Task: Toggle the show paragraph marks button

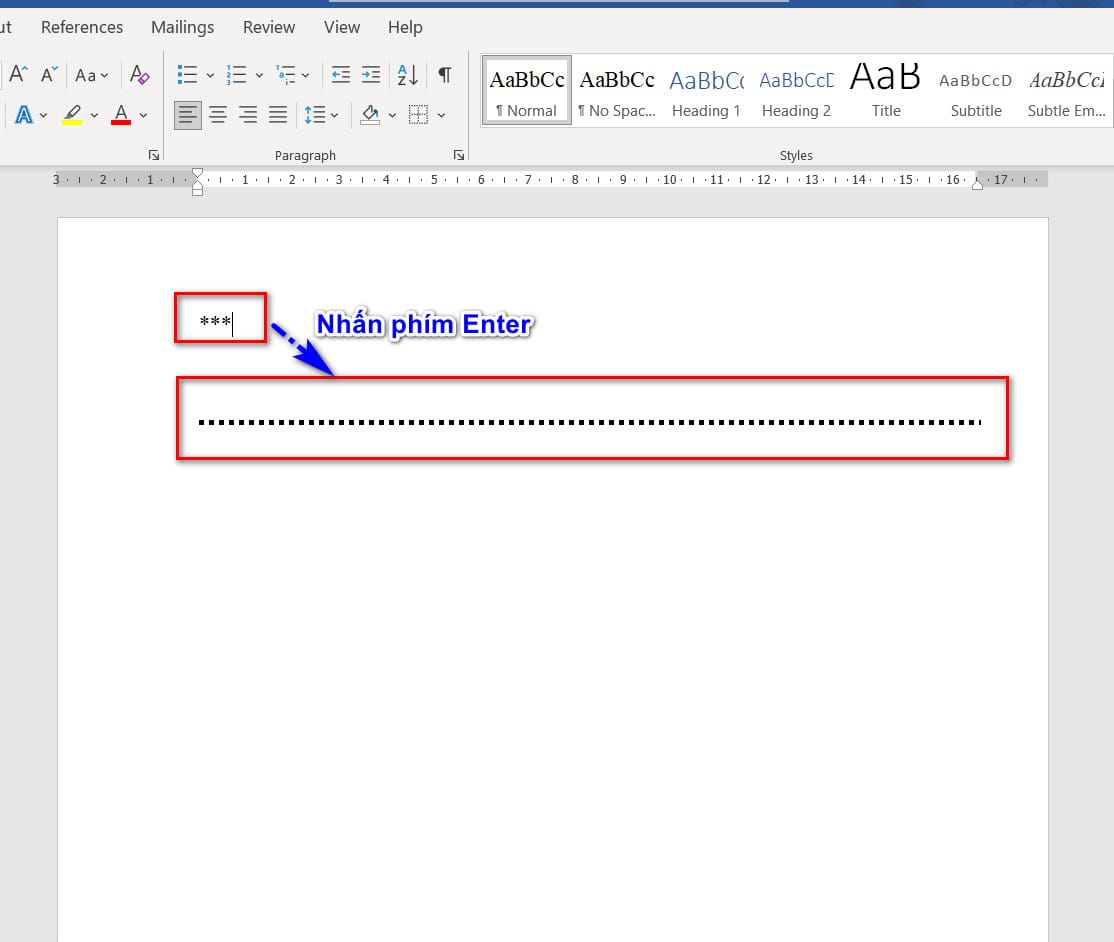Action: click(x=445, y=75)
